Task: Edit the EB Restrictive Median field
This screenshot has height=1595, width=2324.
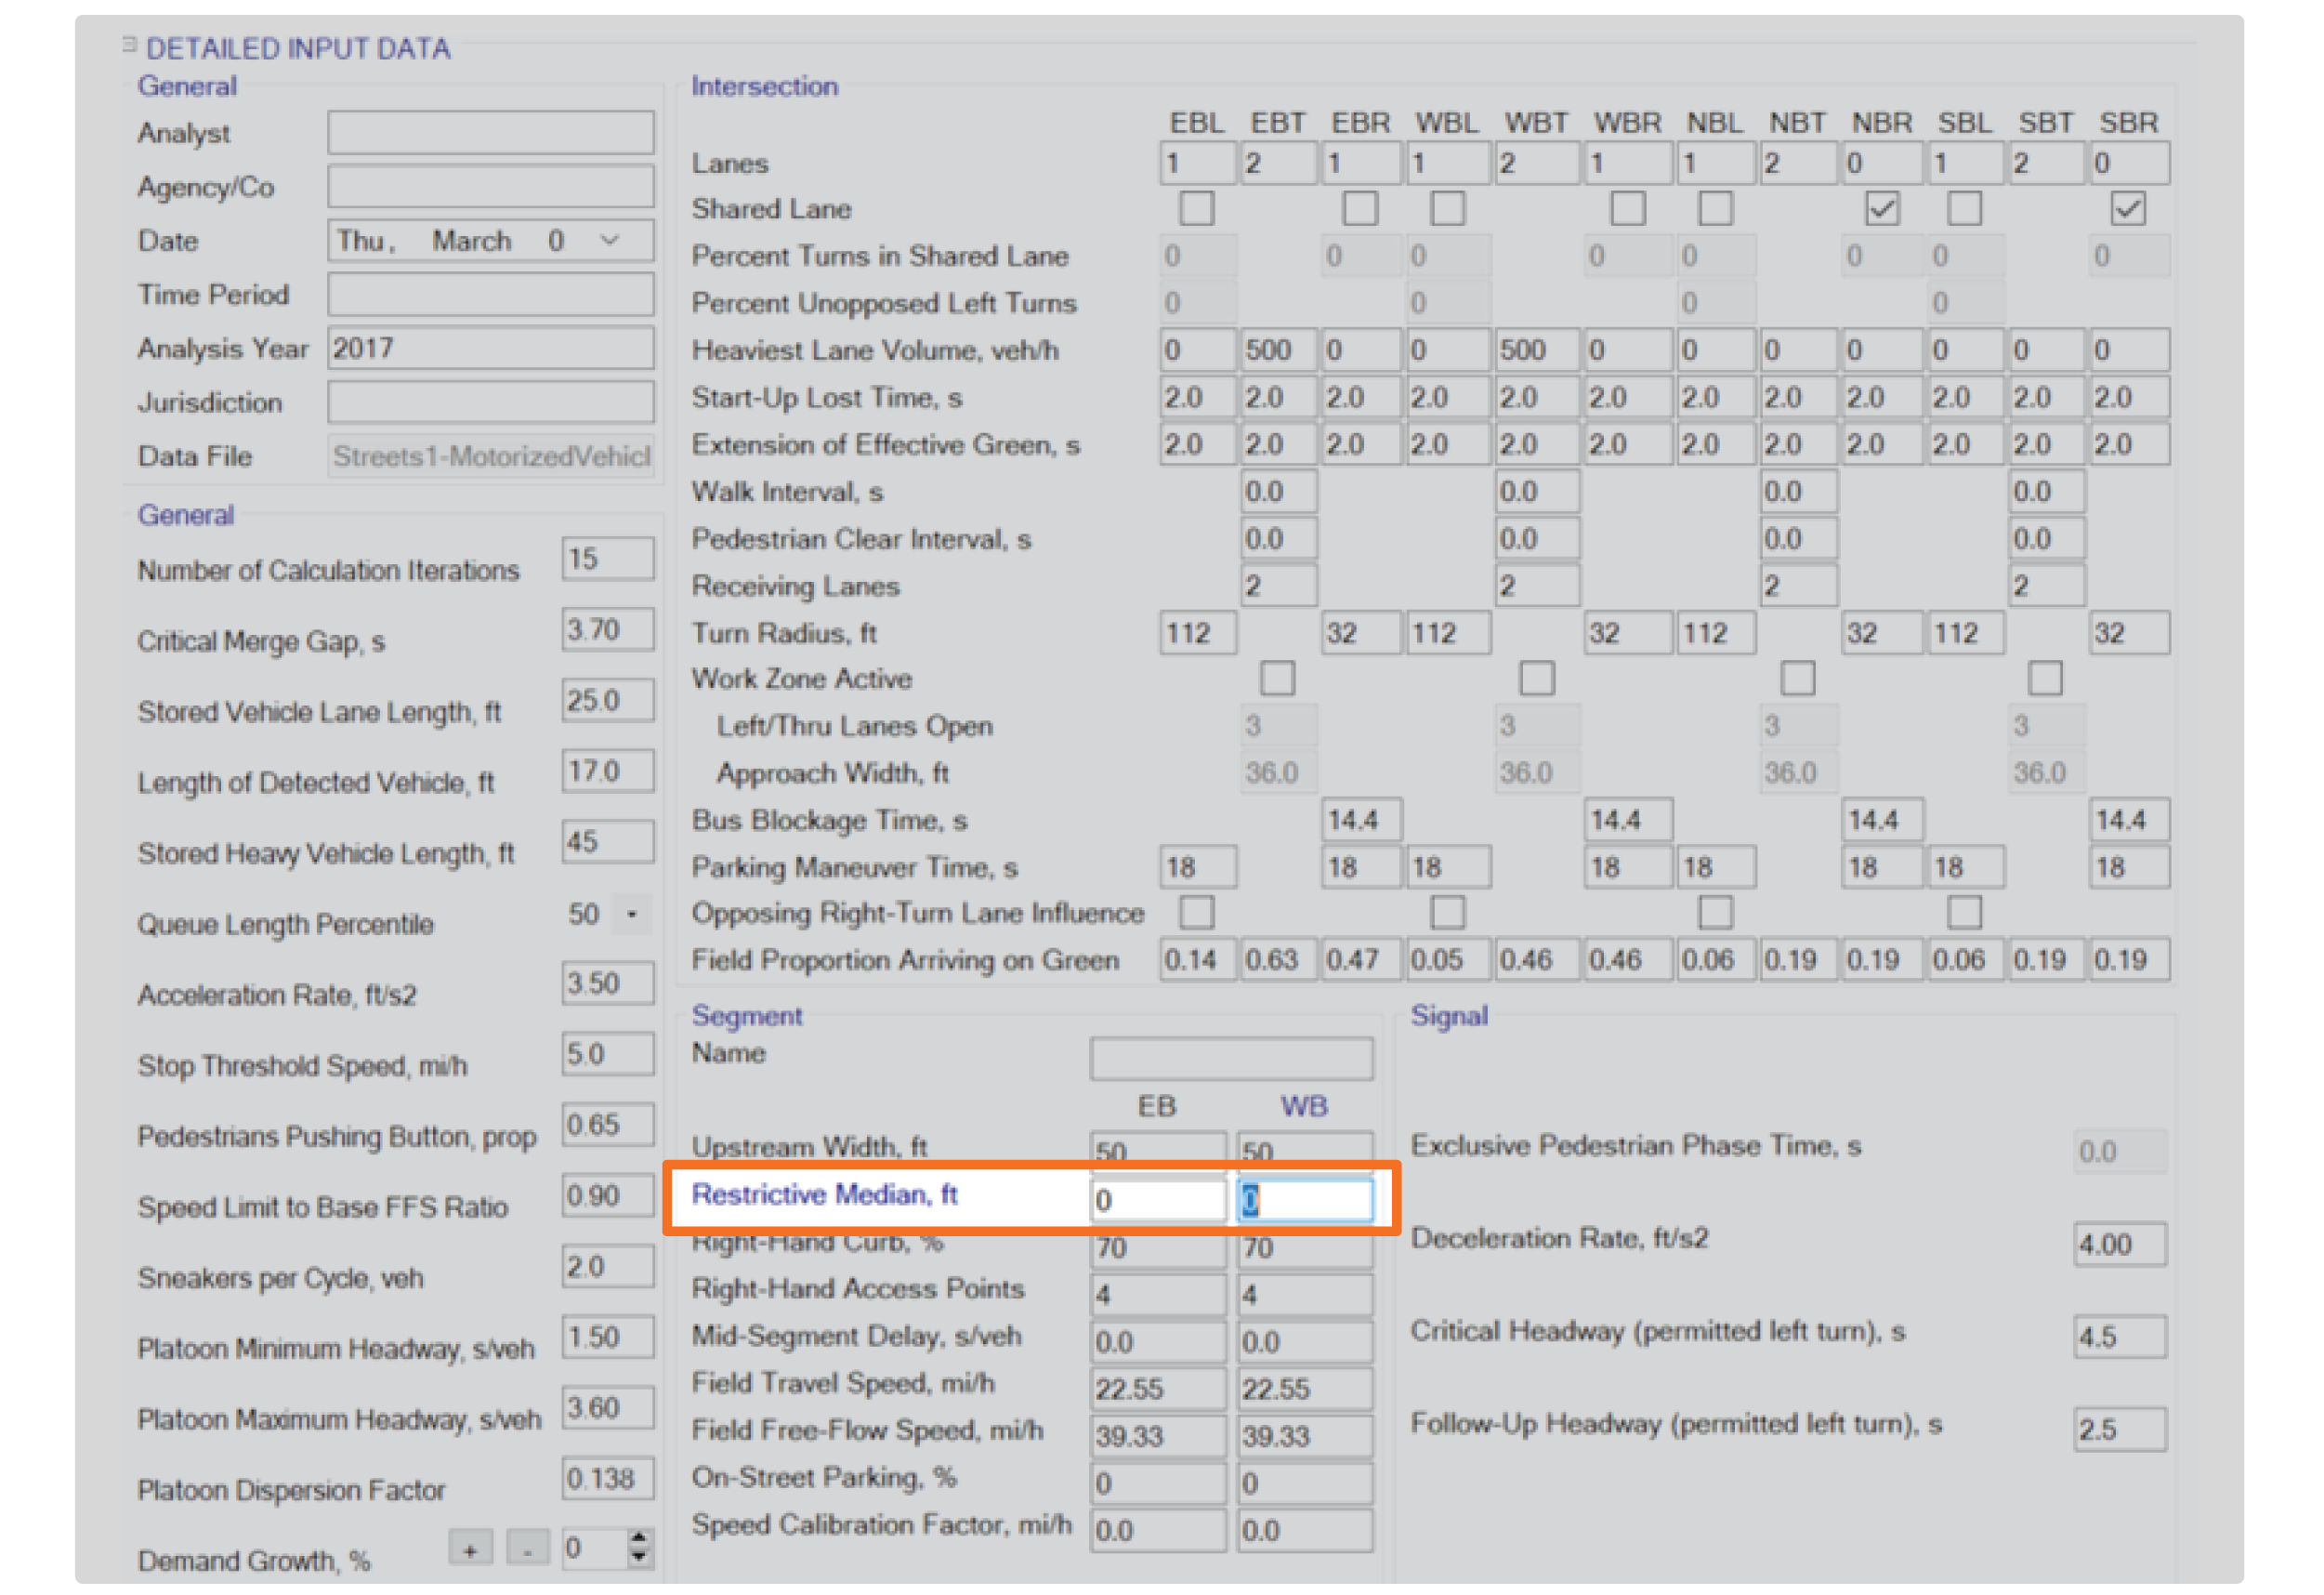Action: point(1158,1200)
